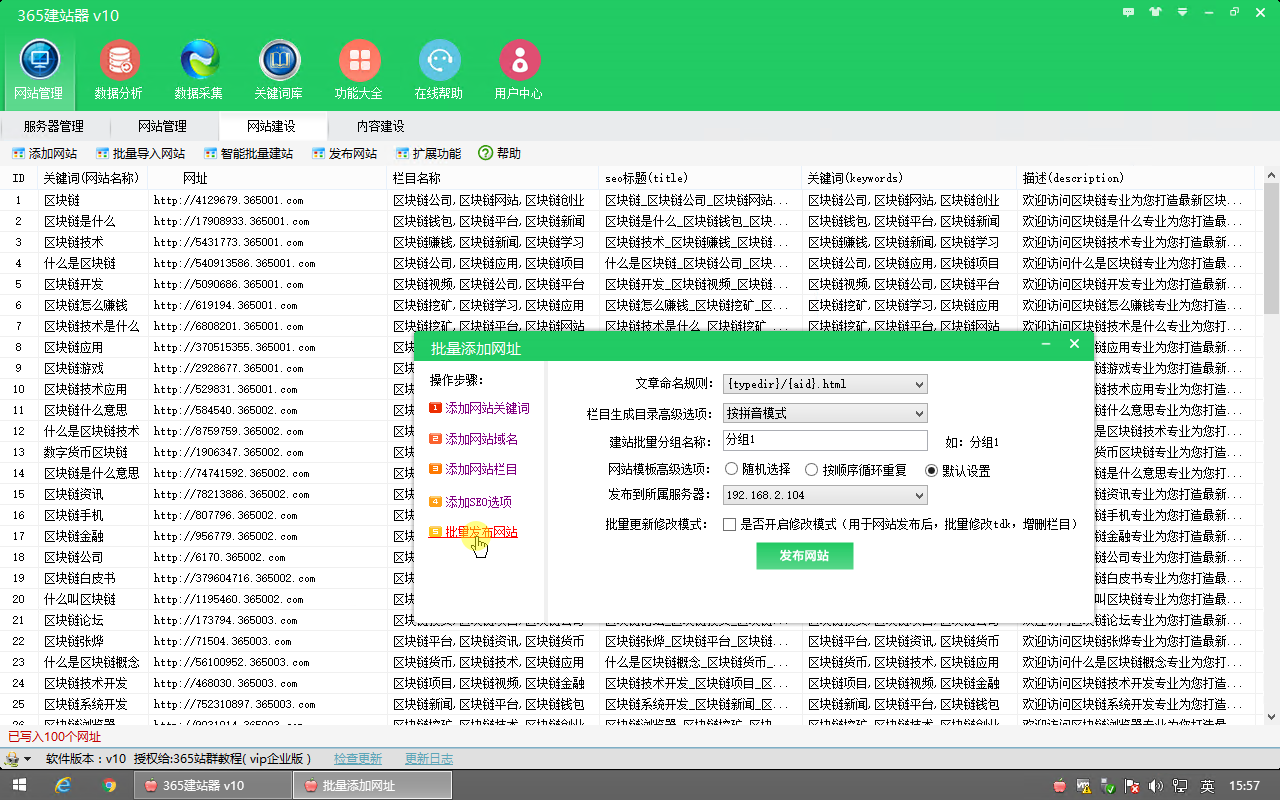Click 添加网站 toolbar item
Image resolution: width=1280 pixels, height=800 pixels.
pos(44,154)
